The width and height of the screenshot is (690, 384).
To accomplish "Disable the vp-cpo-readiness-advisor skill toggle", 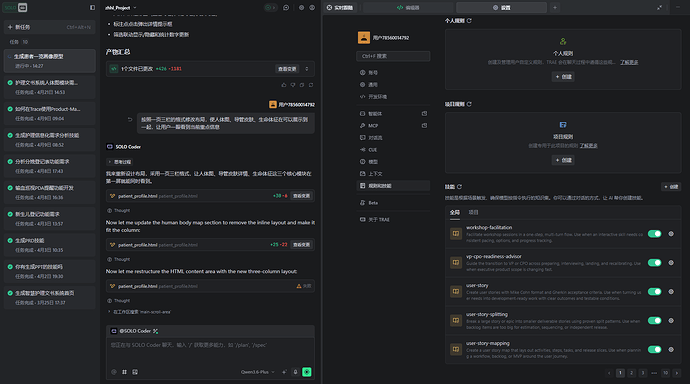I will click(654, 263).
